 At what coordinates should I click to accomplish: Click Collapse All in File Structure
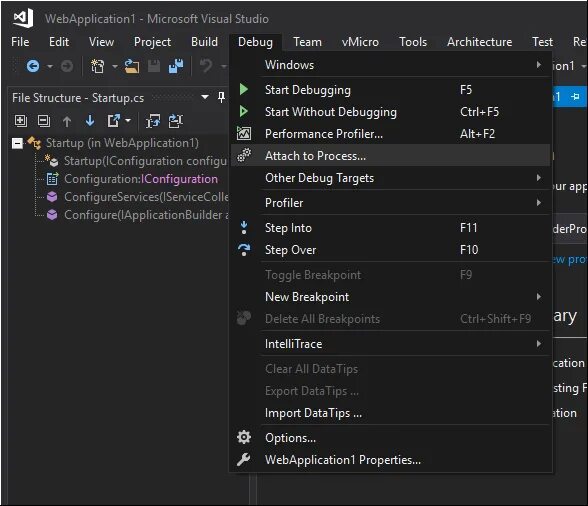click(x=44, y=121)
